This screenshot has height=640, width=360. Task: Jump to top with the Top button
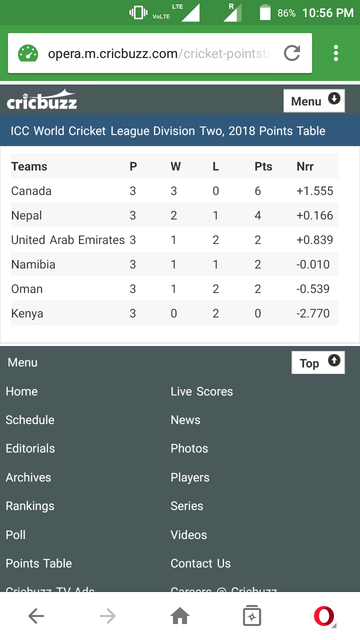point(318,362)
